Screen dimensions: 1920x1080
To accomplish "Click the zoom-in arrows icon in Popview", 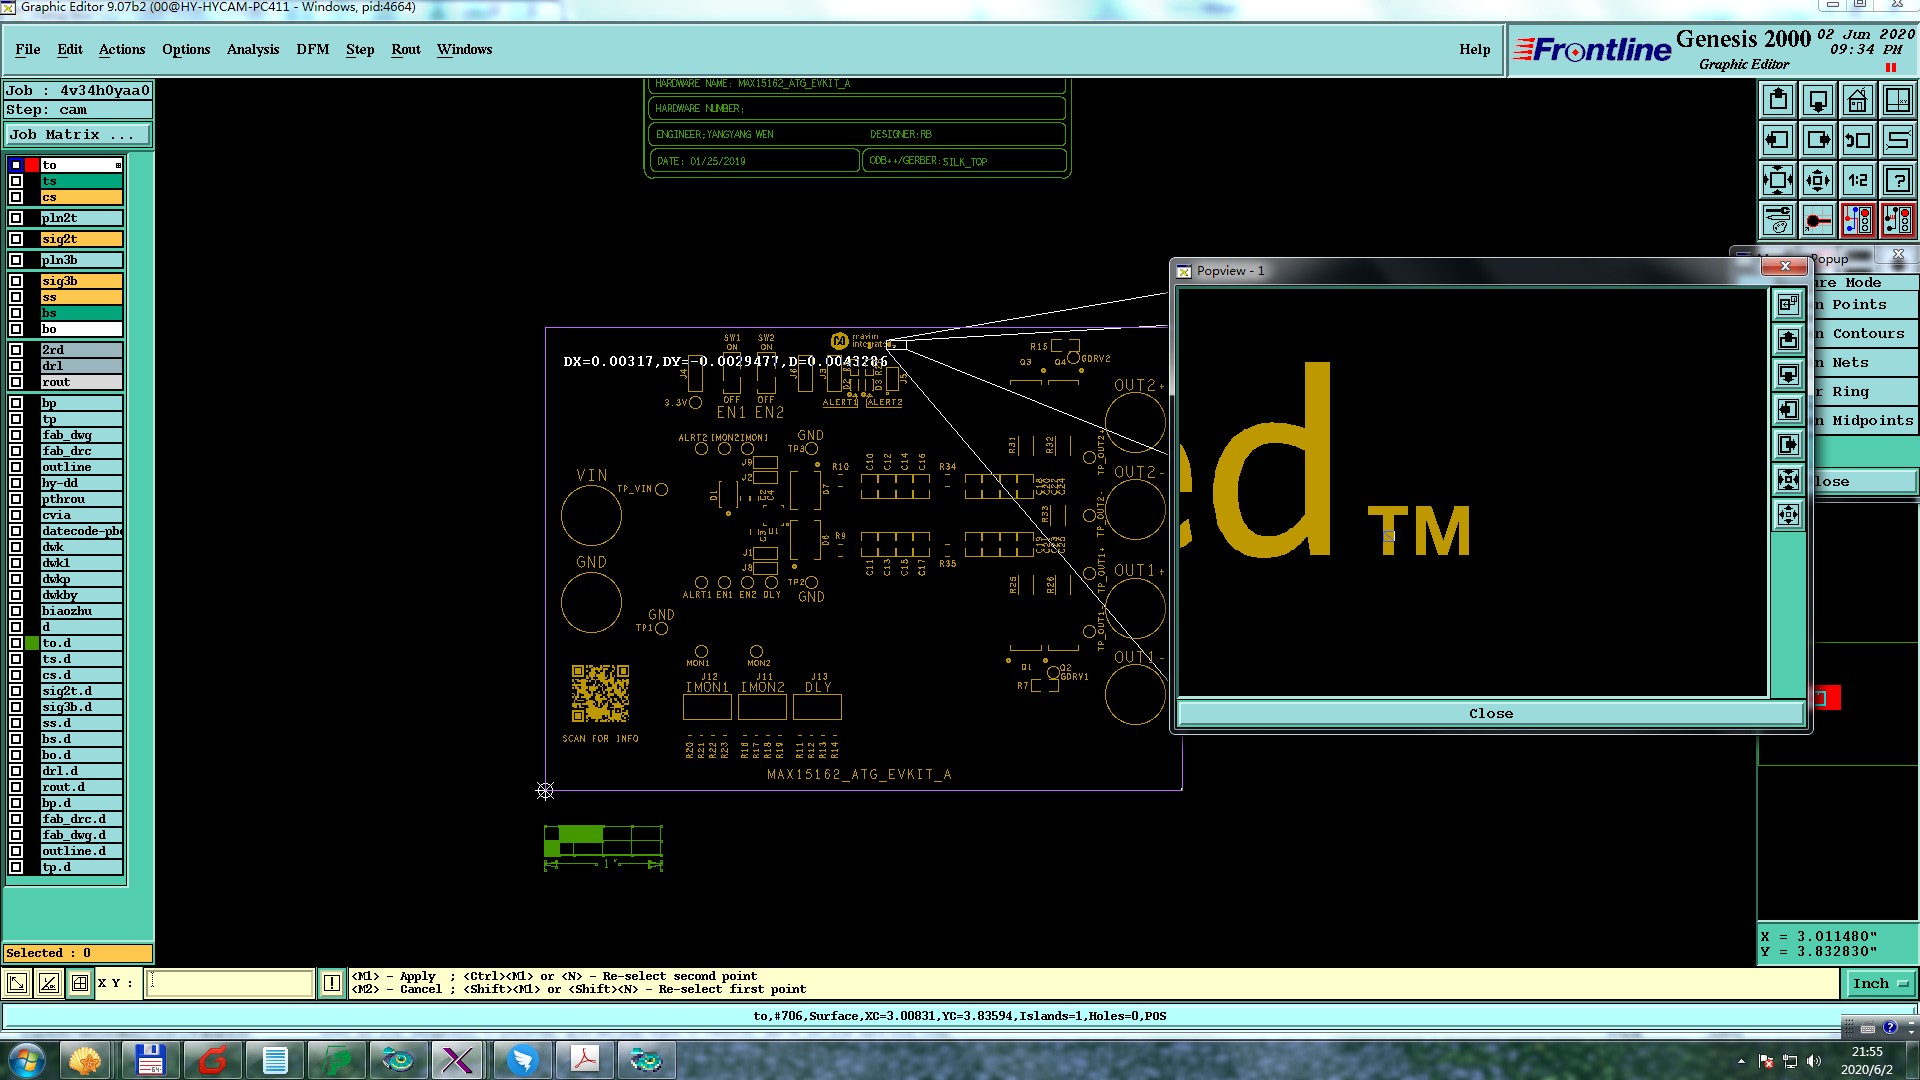I will click(1788, 480).
